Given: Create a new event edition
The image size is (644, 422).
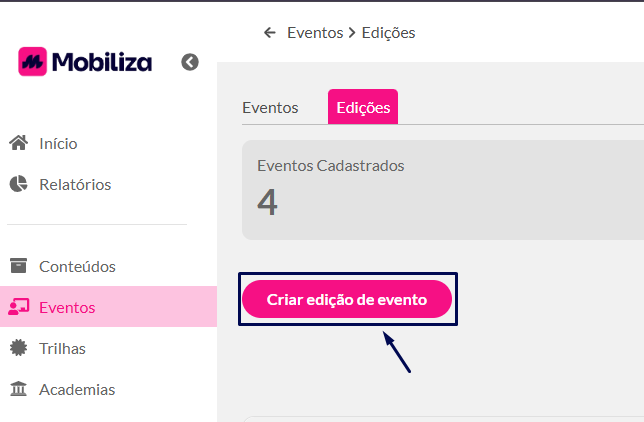Looking at the screenshot, I should pos(347,299).
